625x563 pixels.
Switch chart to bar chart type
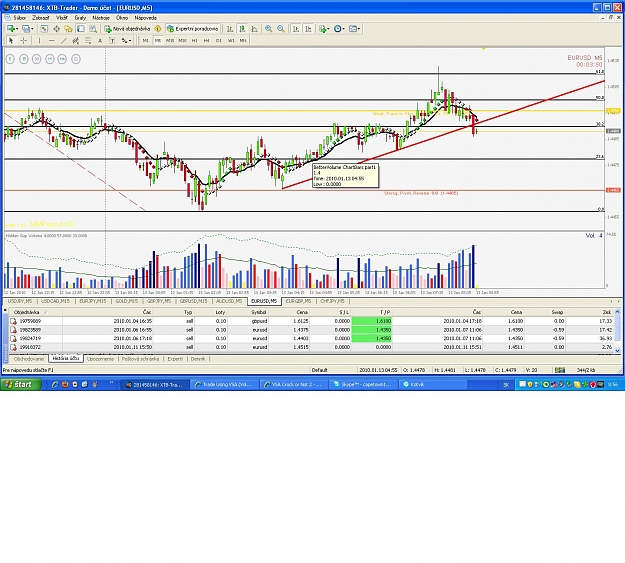point(230,29)
